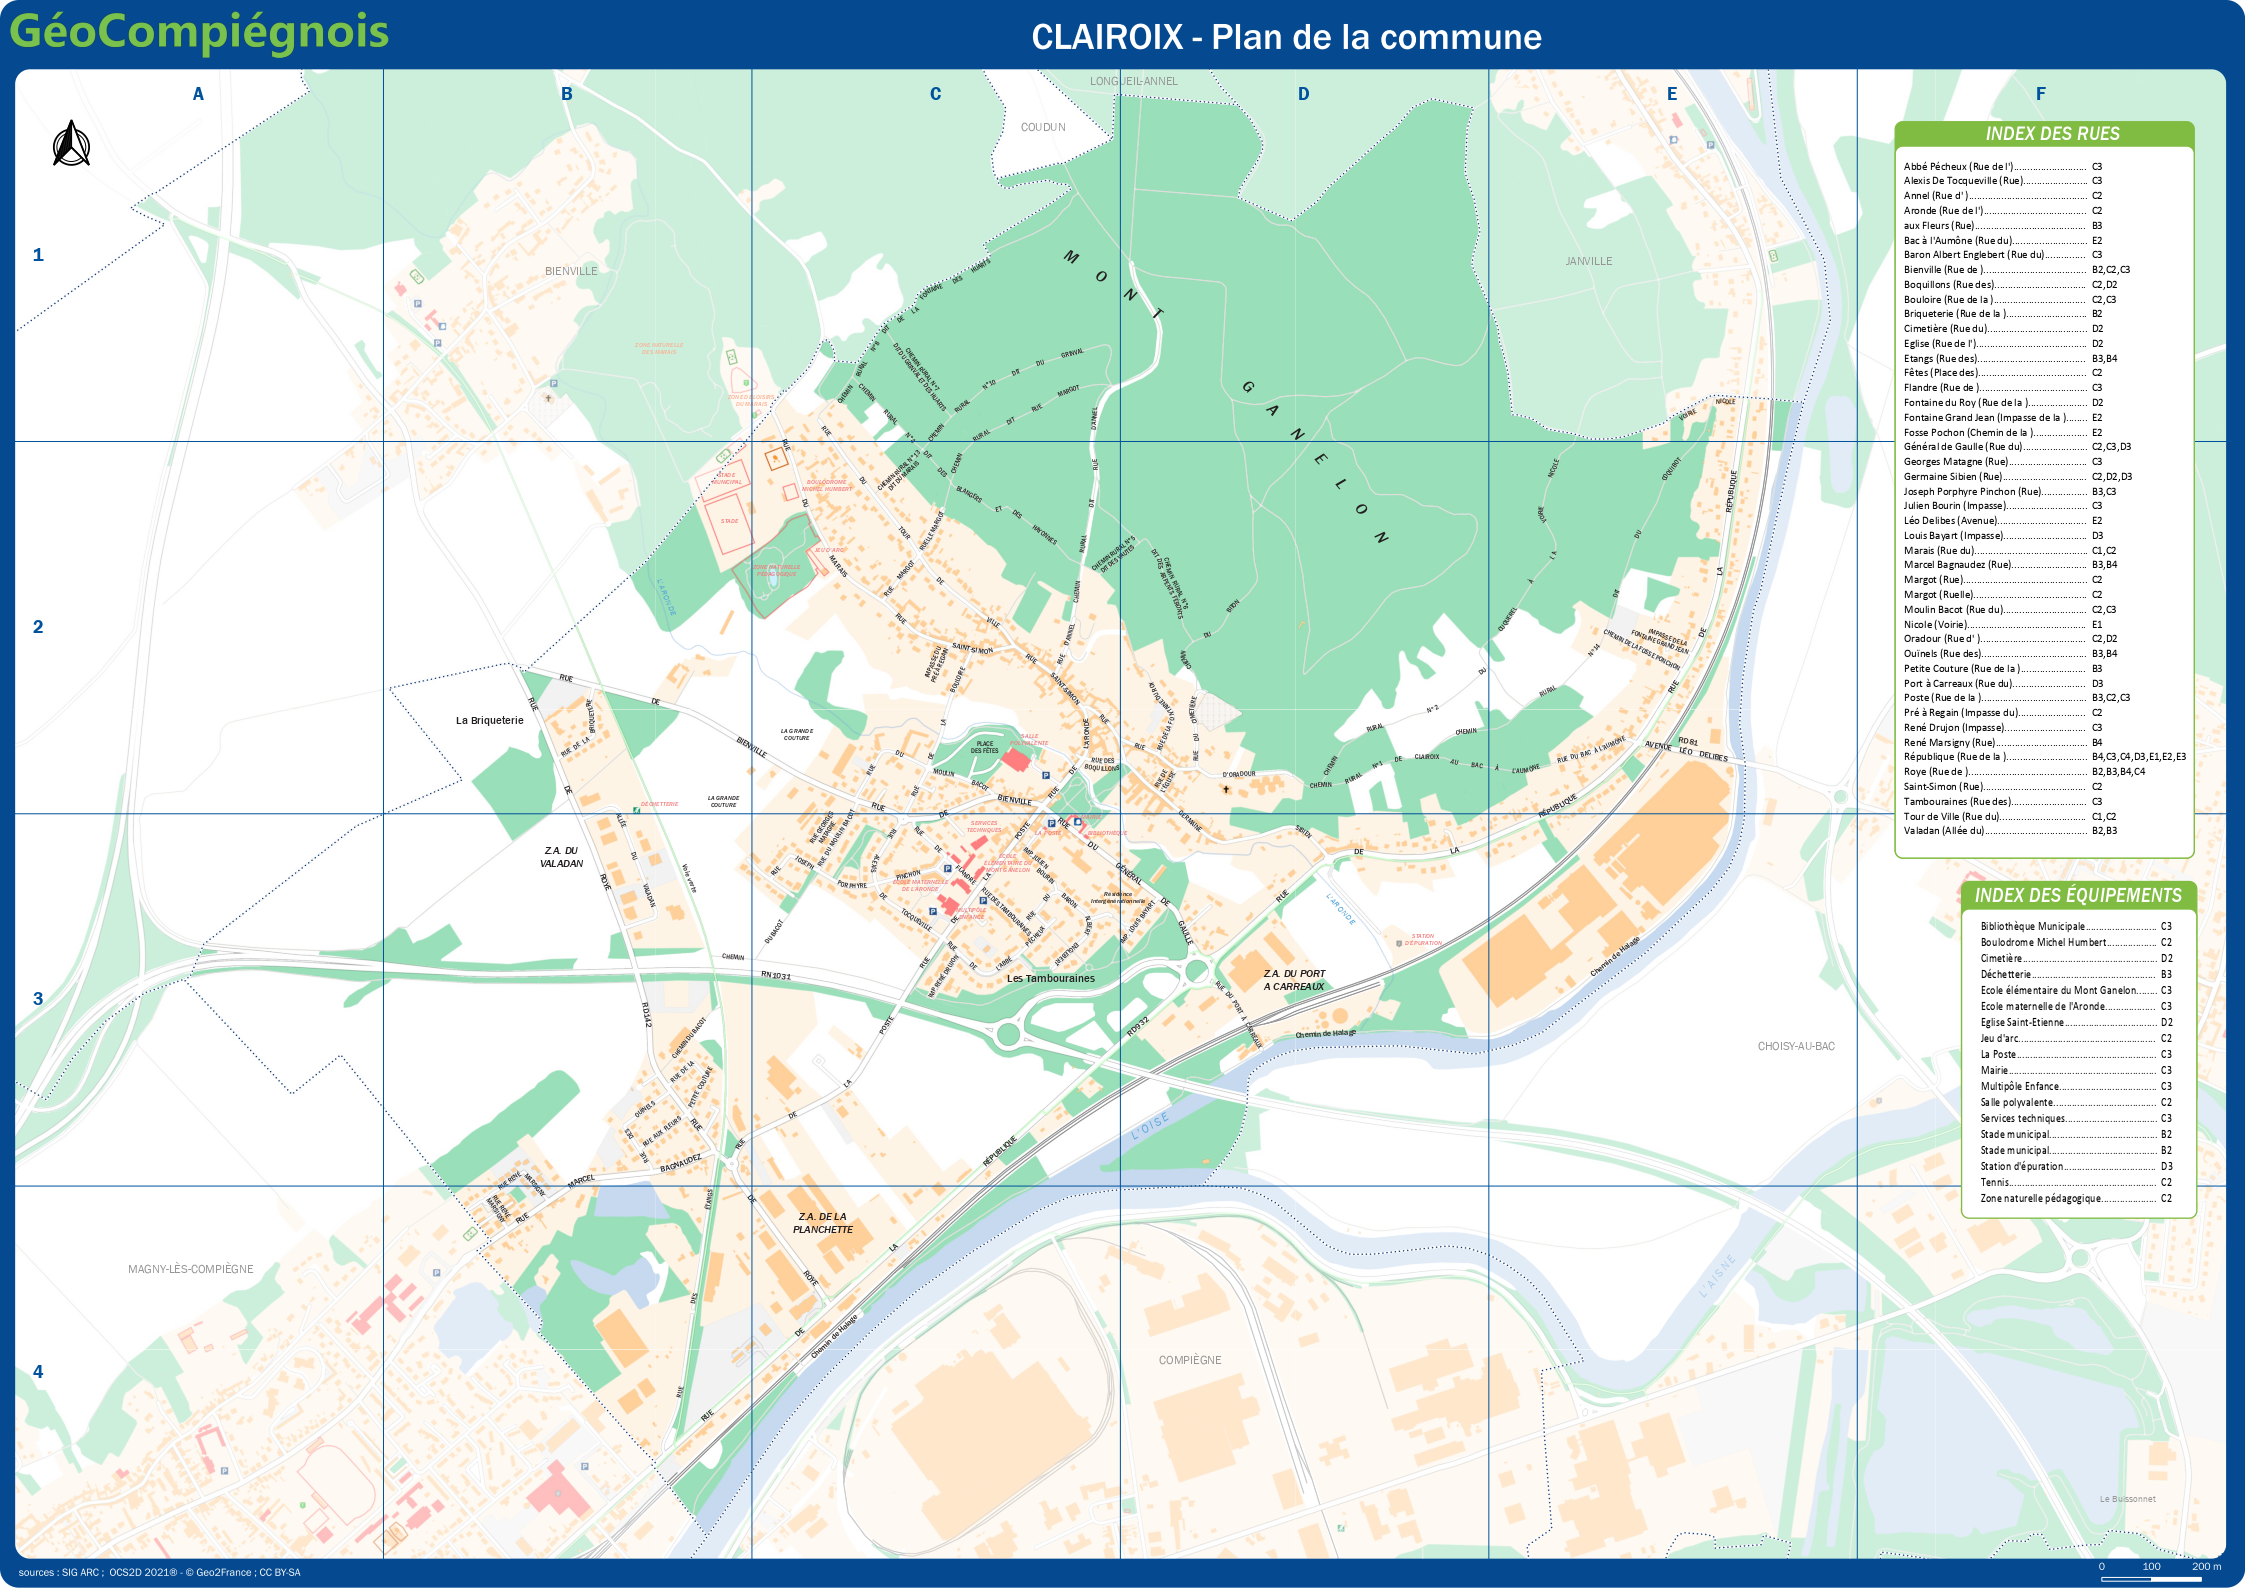The width and height of the screenshot is (2245, 1588).
Task: Select grid column header letter C
Action: (x=935, y=94)
